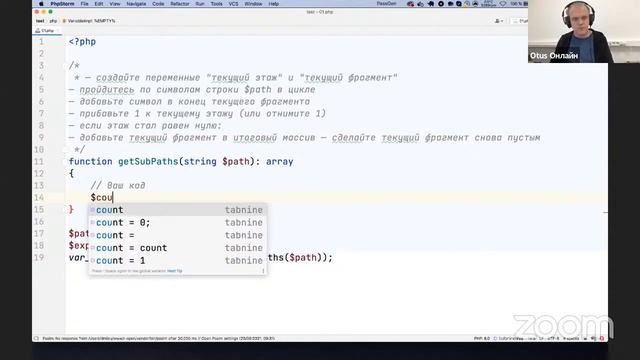The width and height of the screenshot is (640, 360).
Task: Click line number 11 in the gutter
Action: (x=39, y=162)
